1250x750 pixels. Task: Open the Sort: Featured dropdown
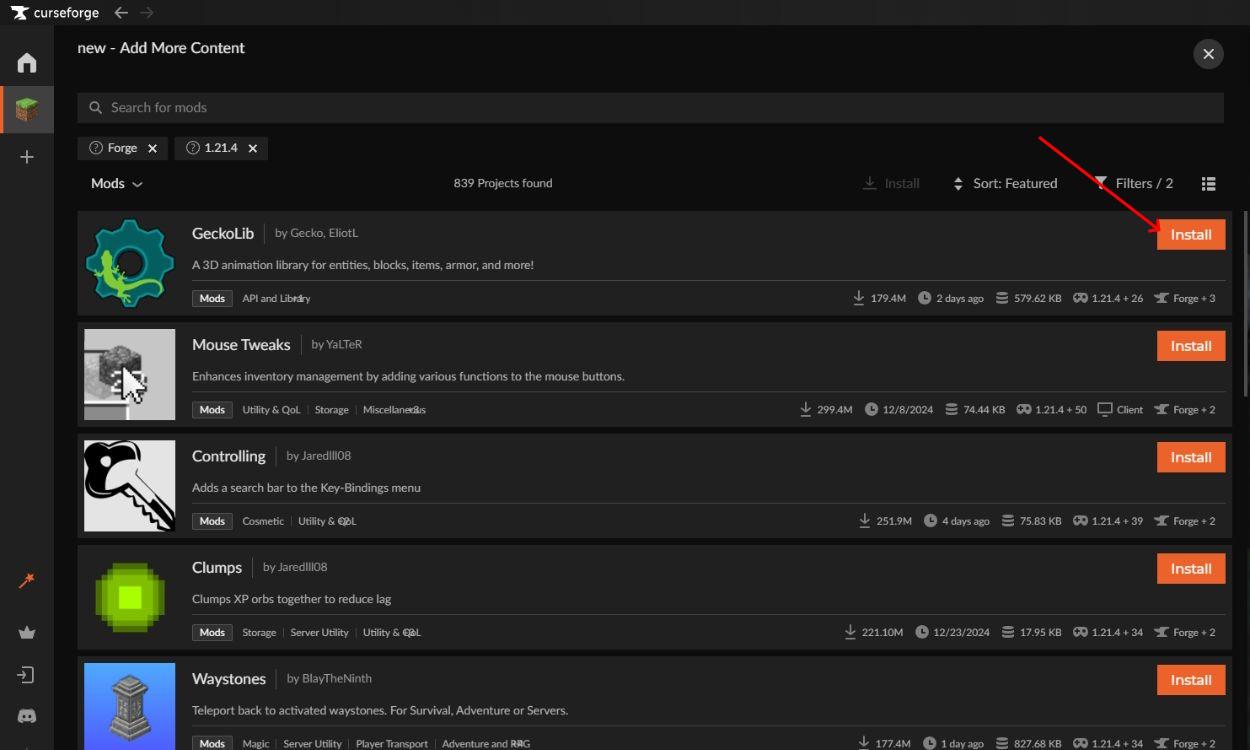[x=1006, y=184]
